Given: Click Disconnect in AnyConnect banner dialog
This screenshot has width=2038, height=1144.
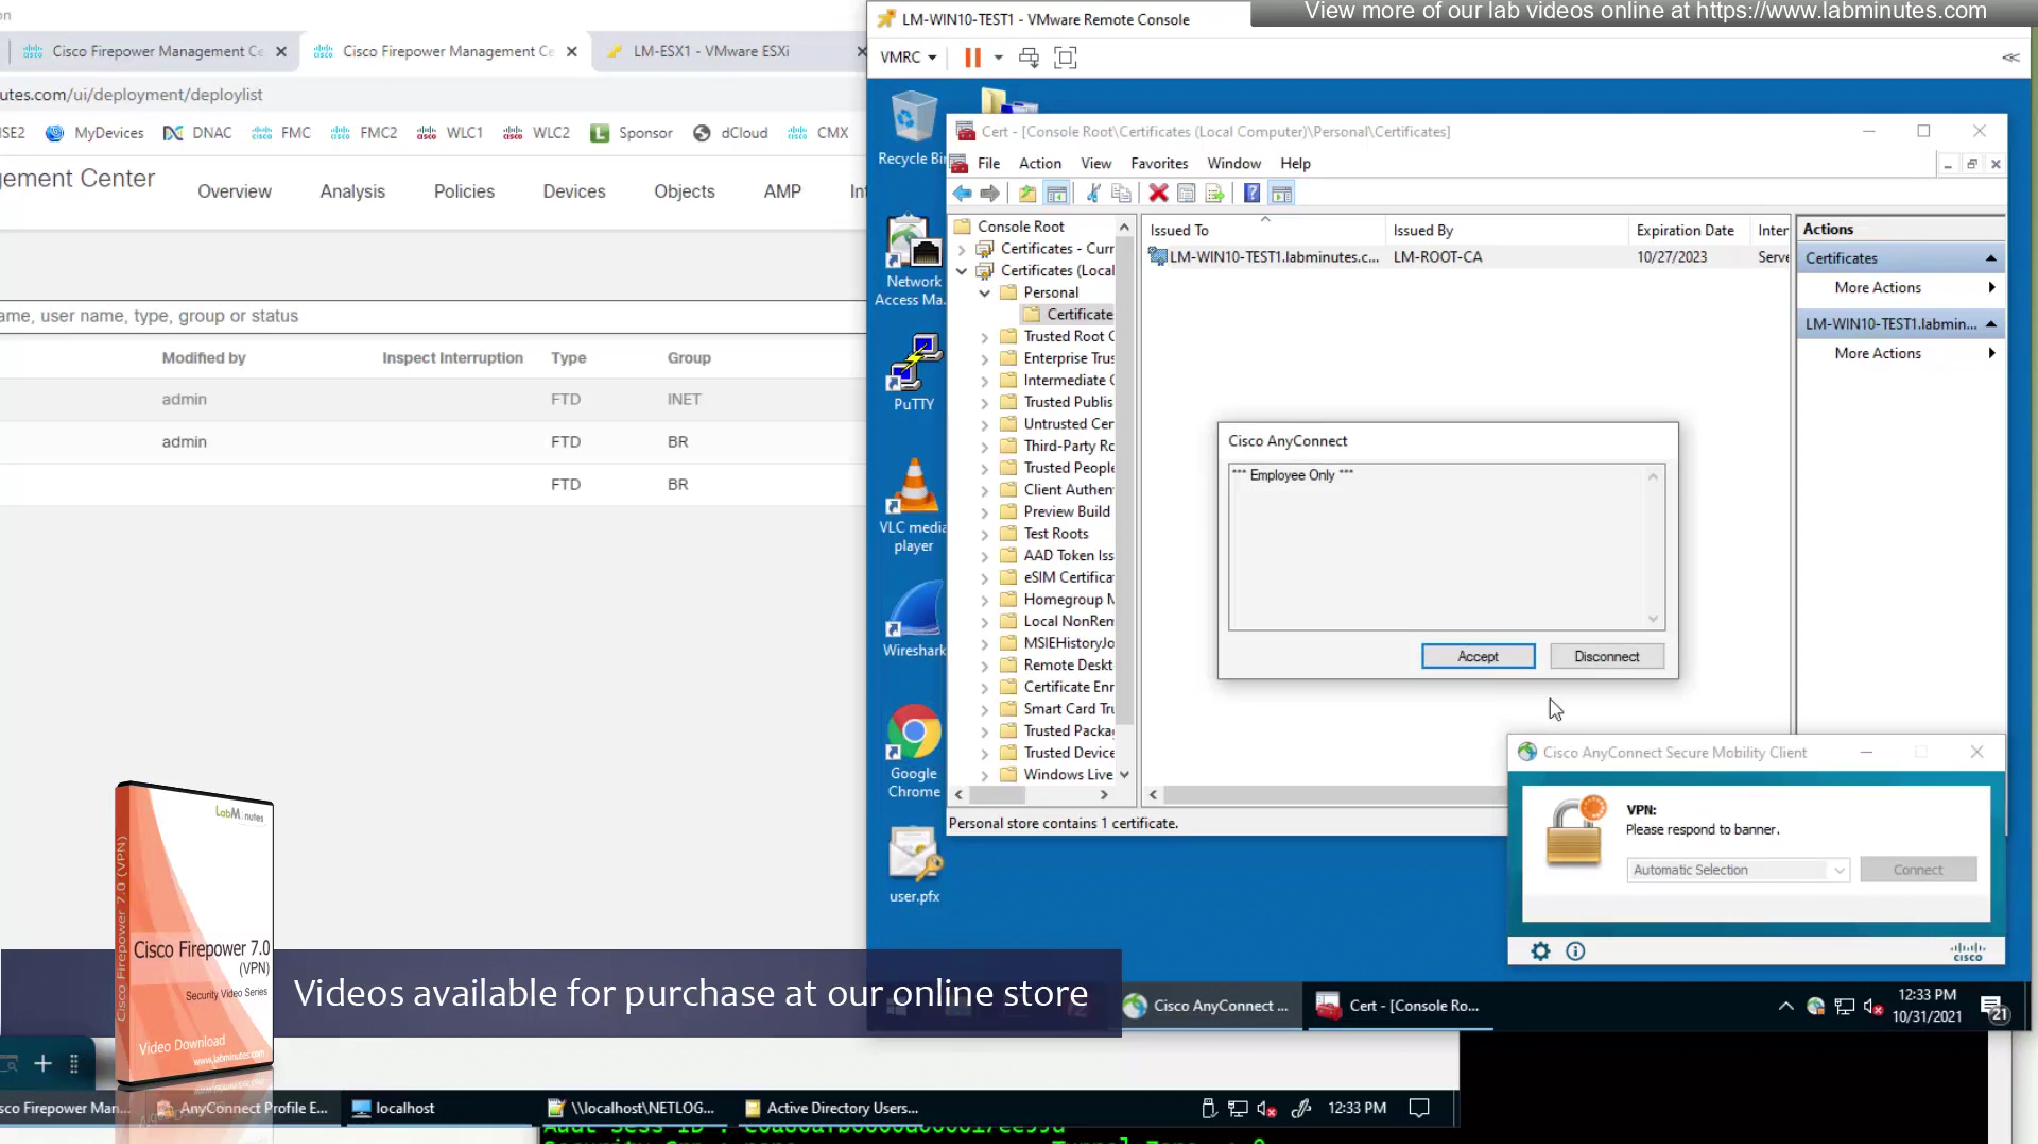Looking at the screenshot, I should 1606,656.
